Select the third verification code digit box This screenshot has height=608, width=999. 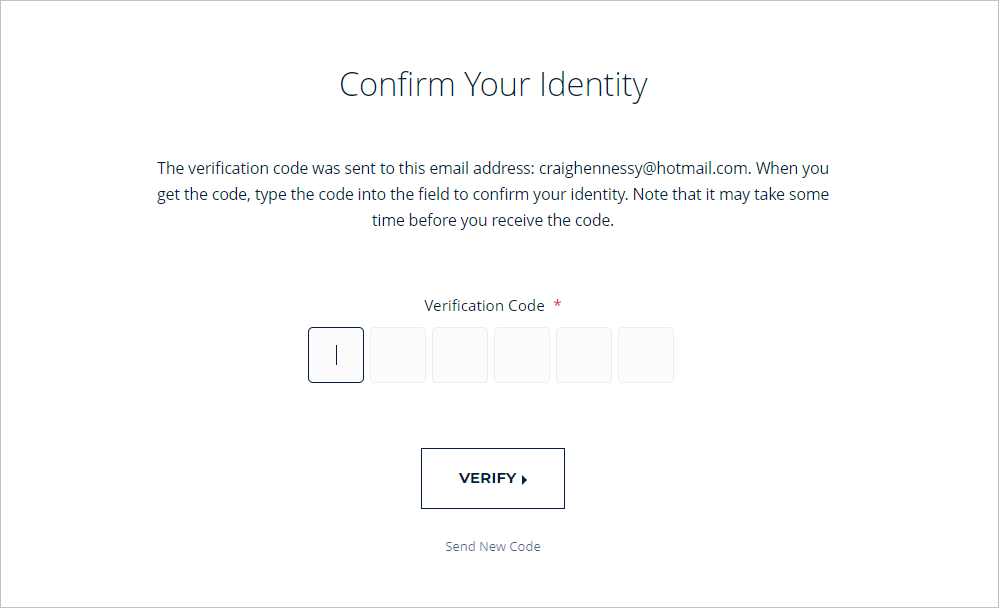(x=460, y=355)
